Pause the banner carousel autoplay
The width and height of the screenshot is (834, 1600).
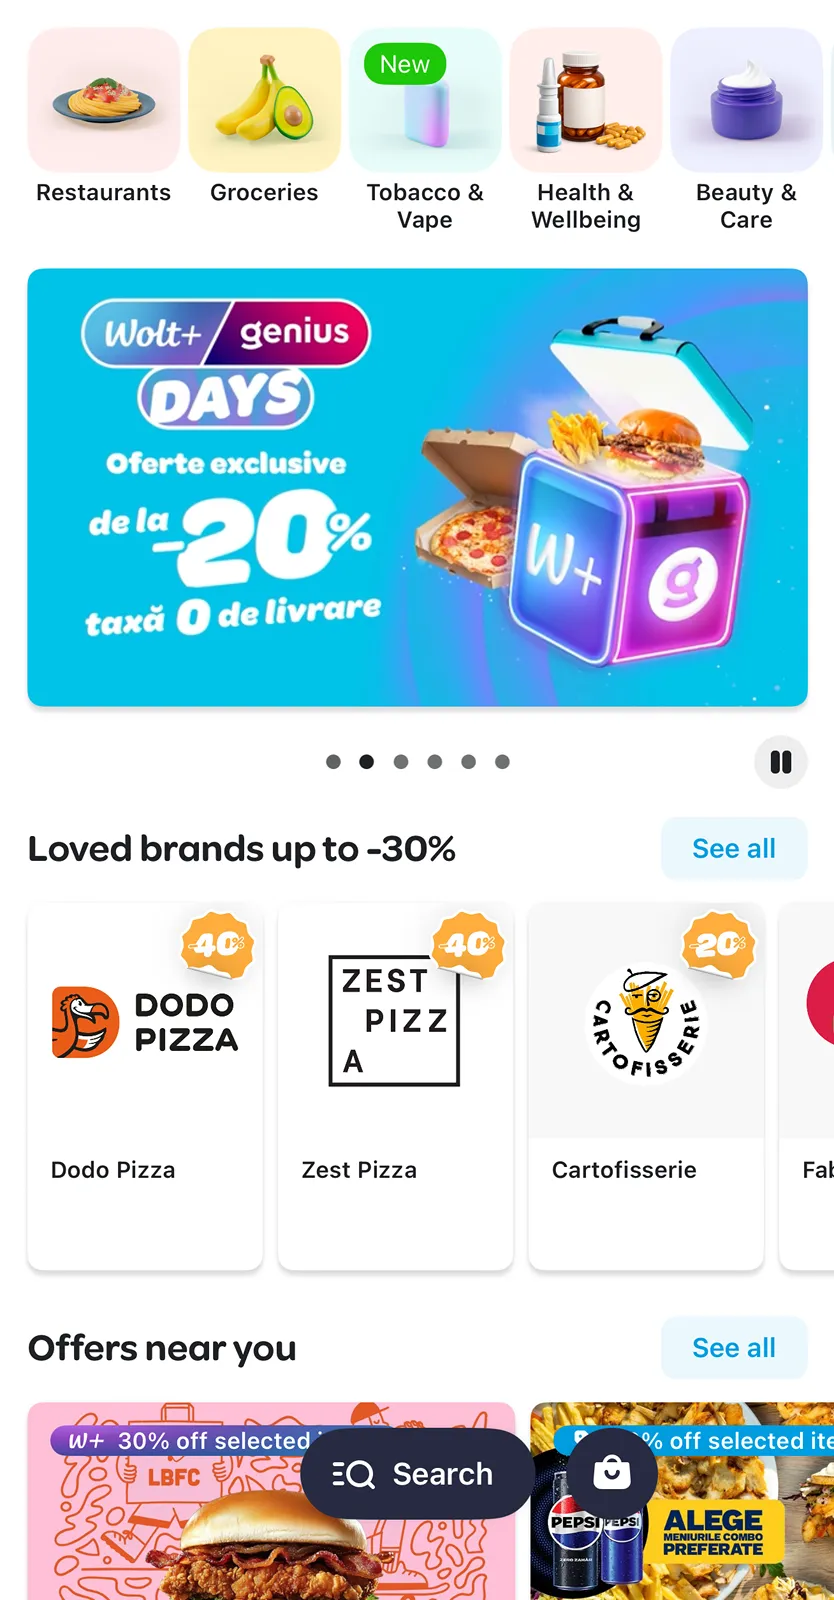pos(781,762)
